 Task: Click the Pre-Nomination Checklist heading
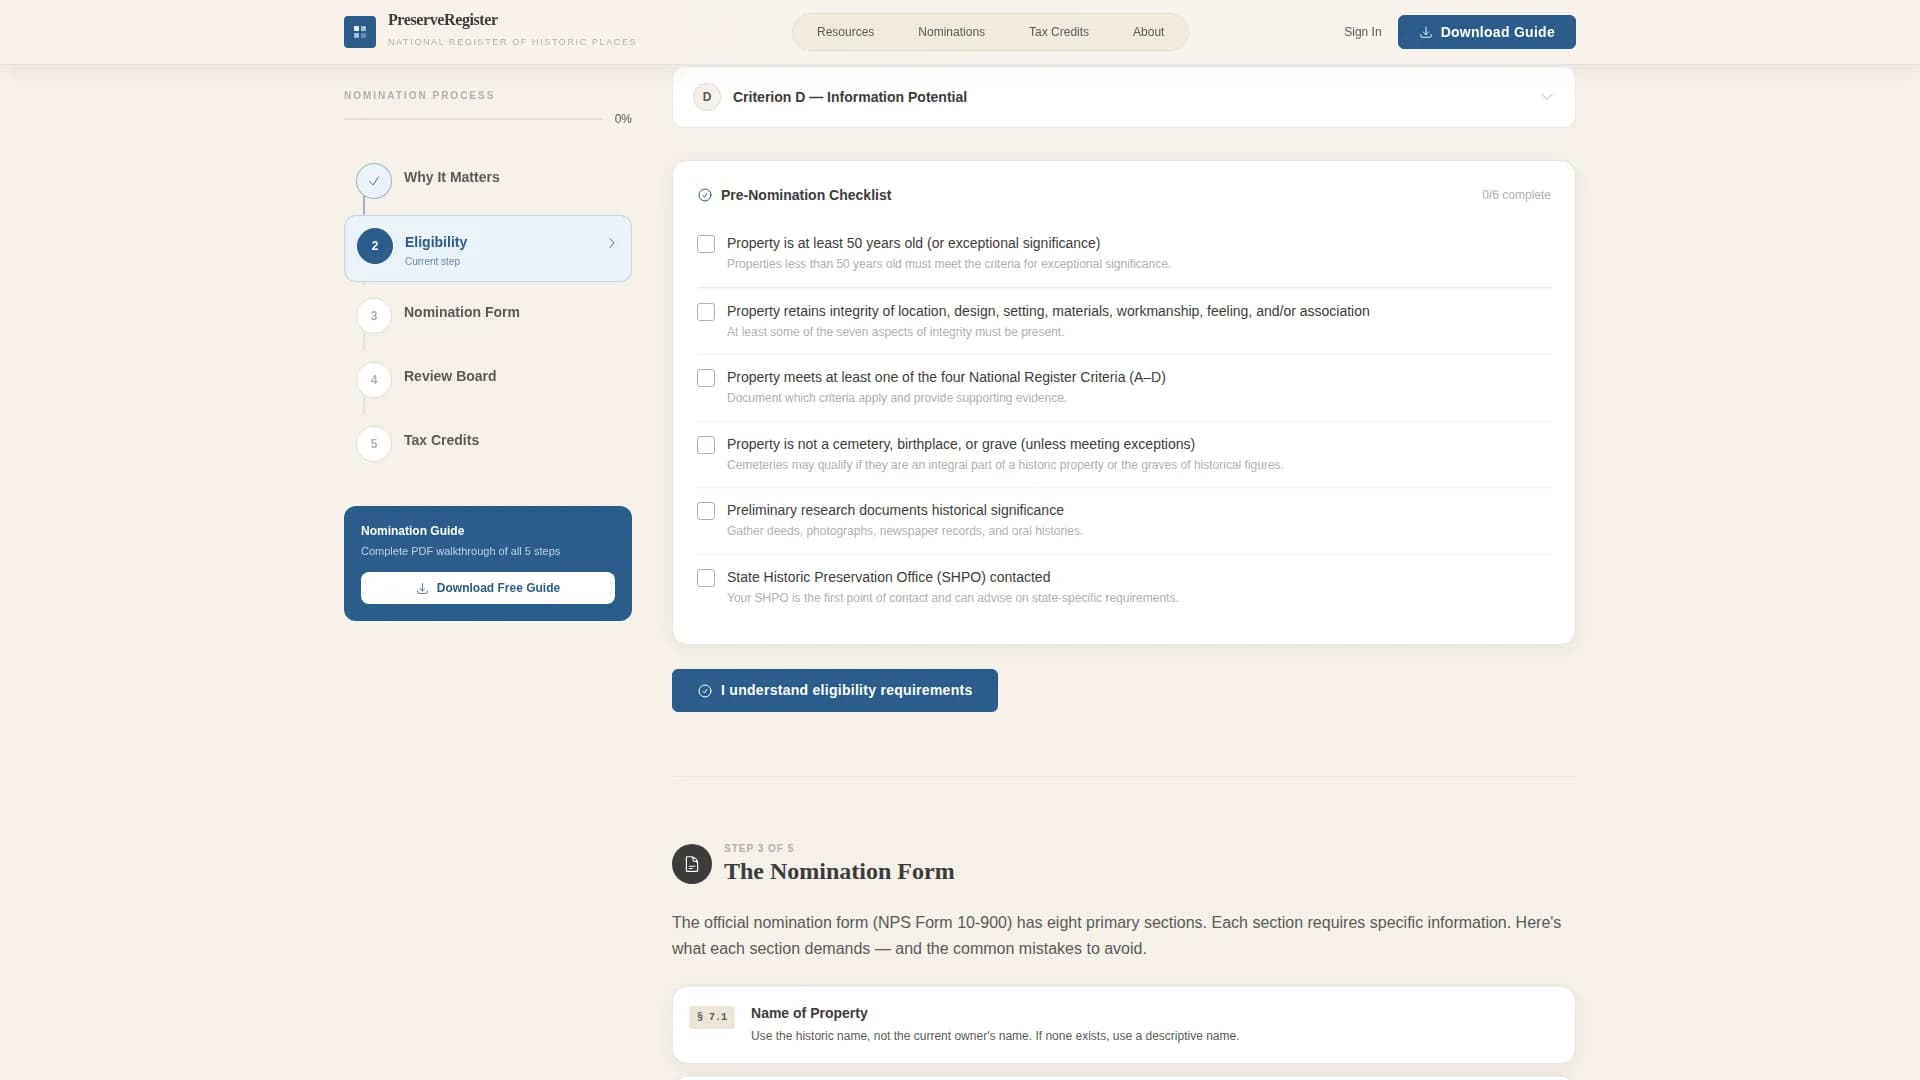tap(806, 195)
